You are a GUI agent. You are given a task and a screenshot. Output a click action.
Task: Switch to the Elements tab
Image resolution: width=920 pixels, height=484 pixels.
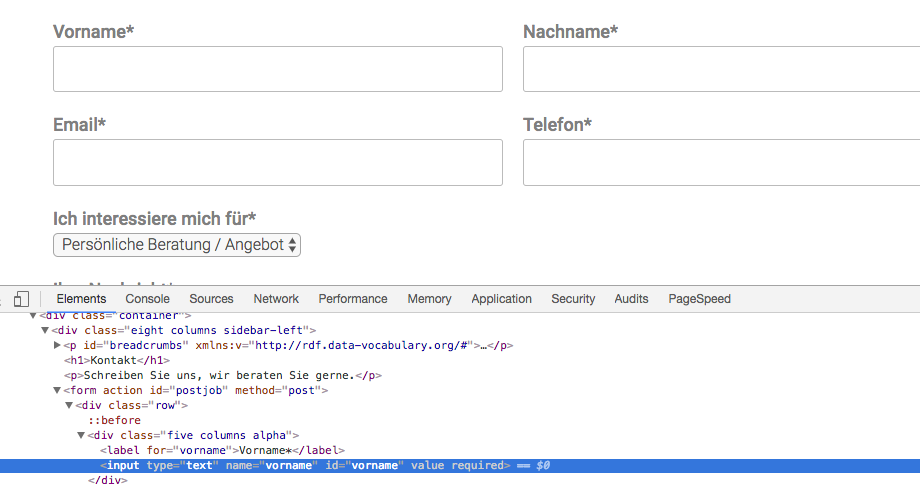pyautogui.click(x=81, y=299)
